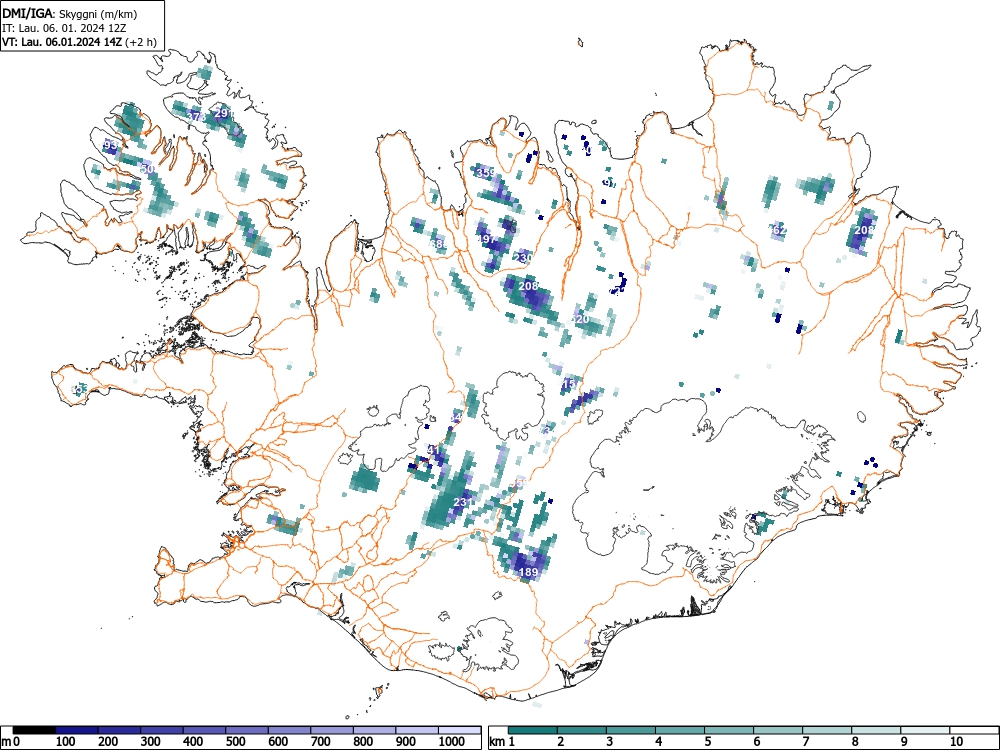The image size is (1000, 750).
Task: Click the "300" tick label on the metre legend
Action: [x=151, y=742]
